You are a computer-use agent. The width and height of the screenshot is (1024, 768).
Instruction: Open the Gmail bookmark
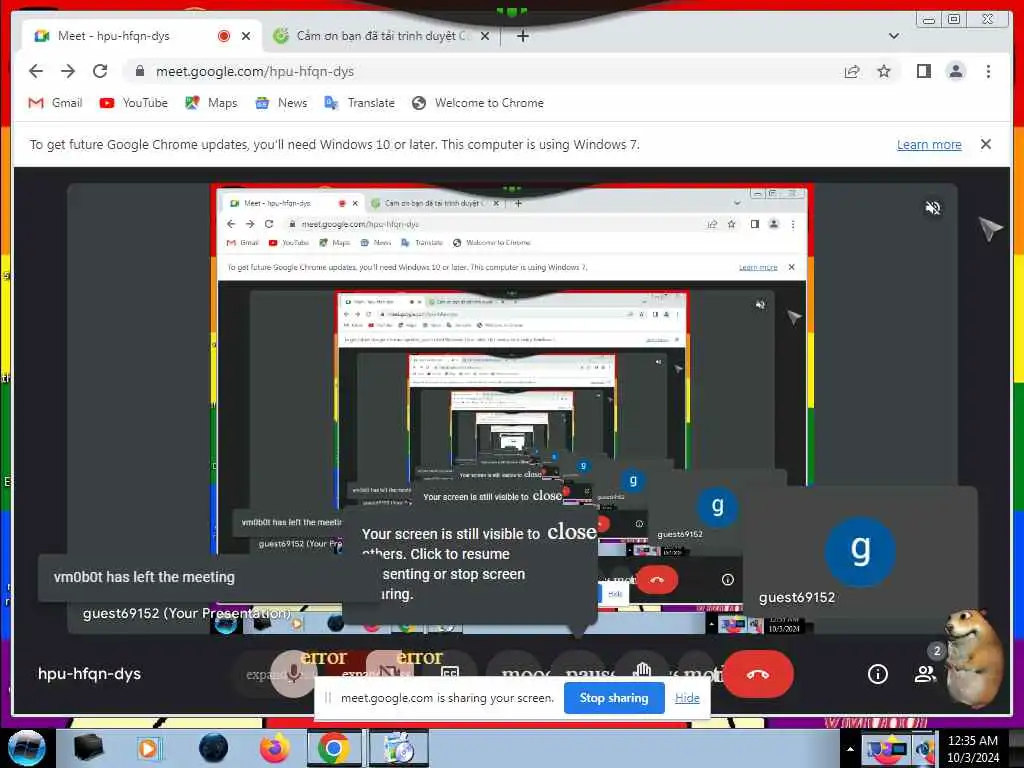pyautogui.click(x=56, y=103)
